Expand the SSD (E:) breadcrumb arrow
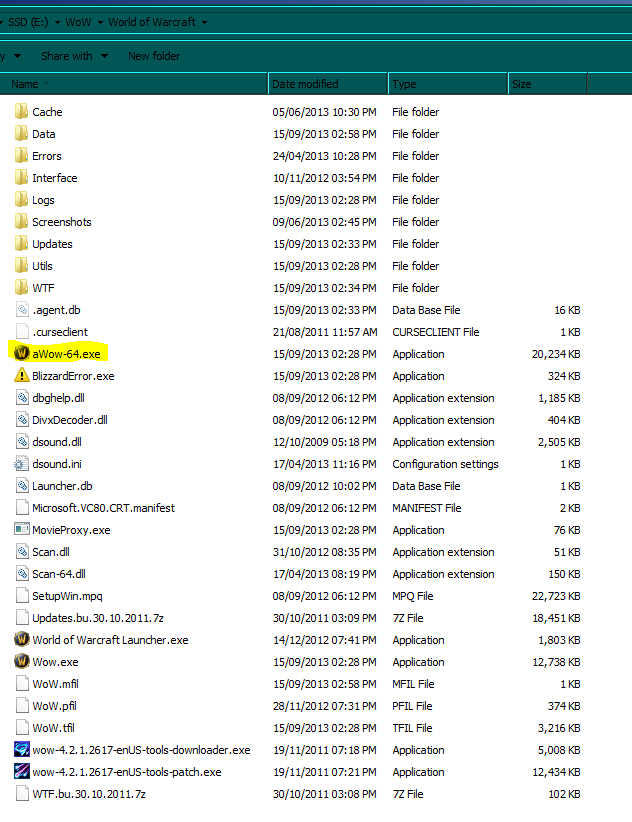The image size is (632, 822). [x=57, y=23]
